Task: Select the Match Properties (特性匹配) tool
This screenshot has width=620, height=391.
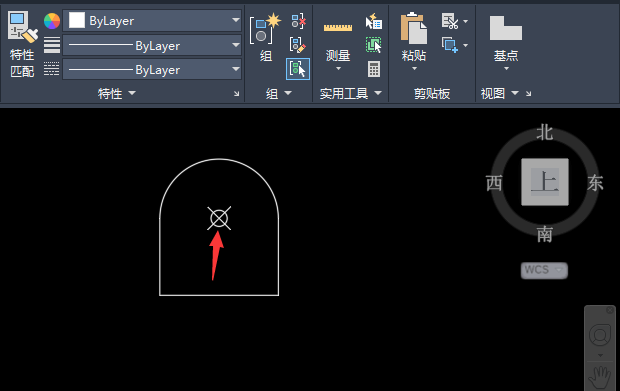Action: pos(22,44)
